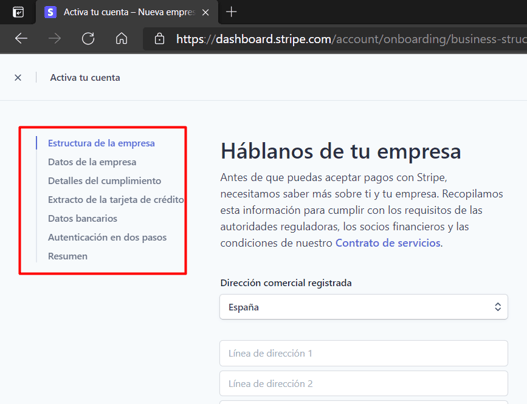The width and height of the screenshot is (527, 404).
Task: Focus Línea de dirección 2 field
Action: click(364, 383)
